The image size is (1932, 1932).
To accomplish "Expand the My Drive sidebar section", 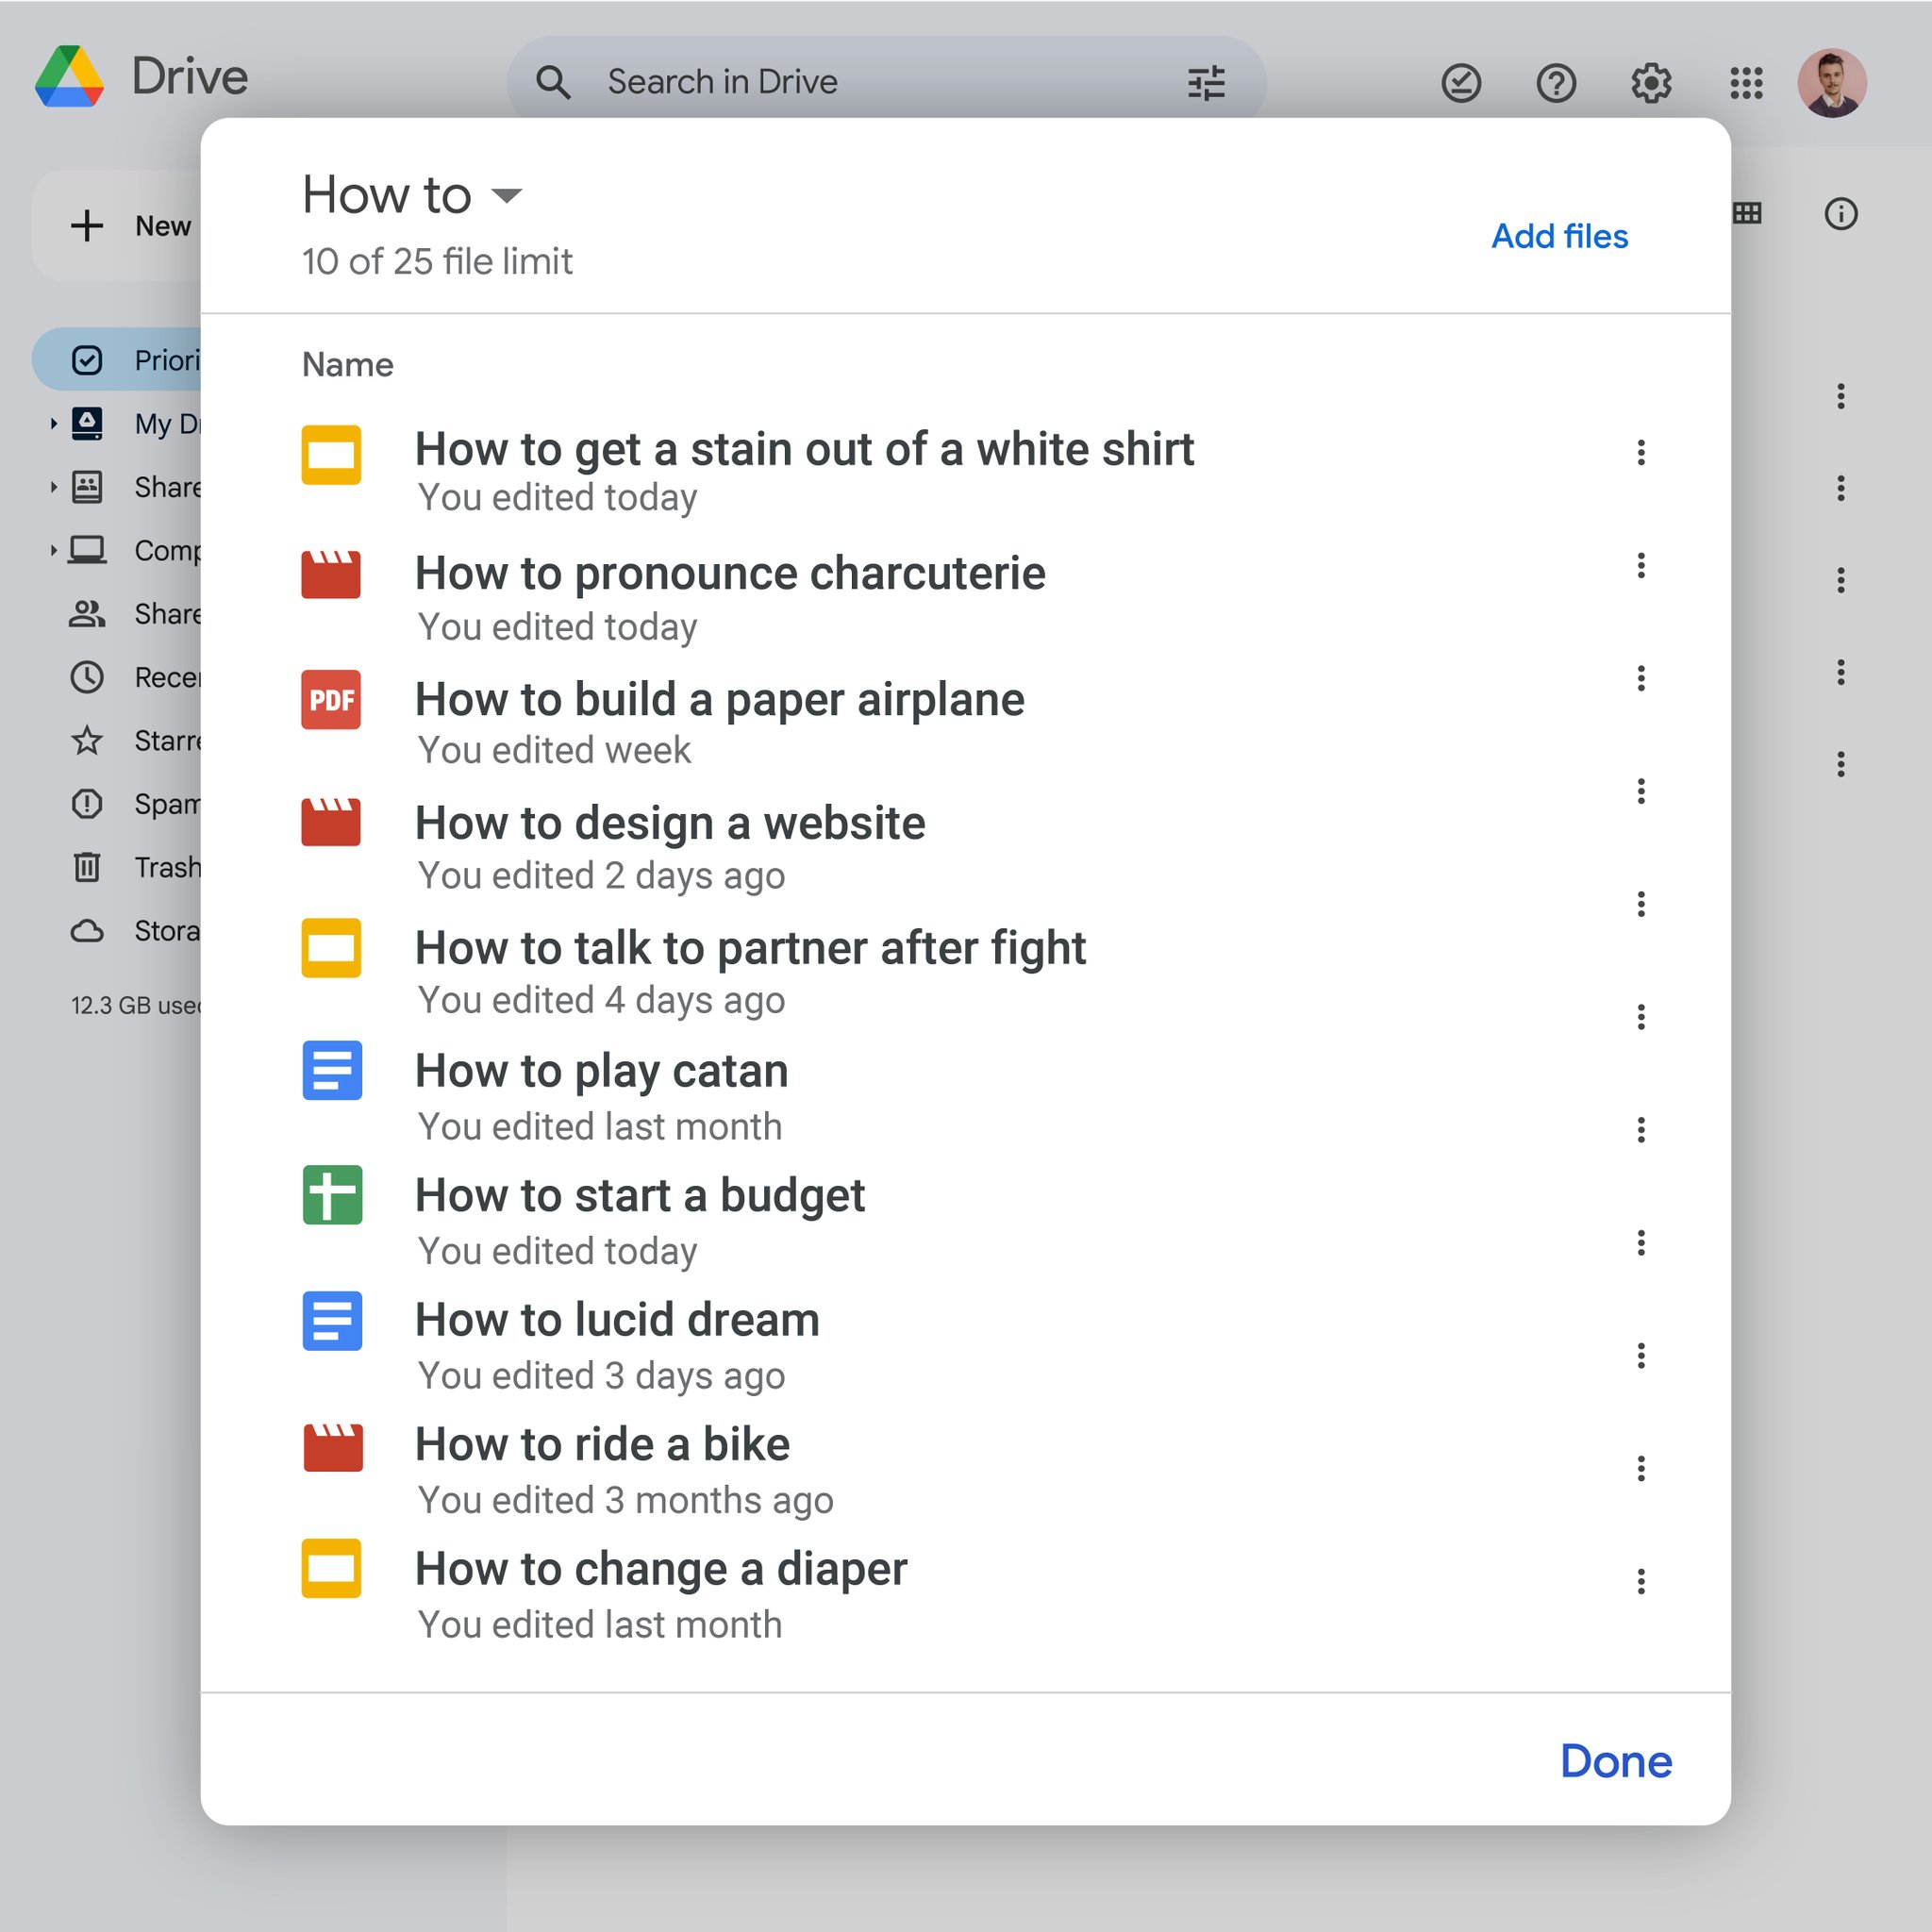I will (x=53, y=423).
